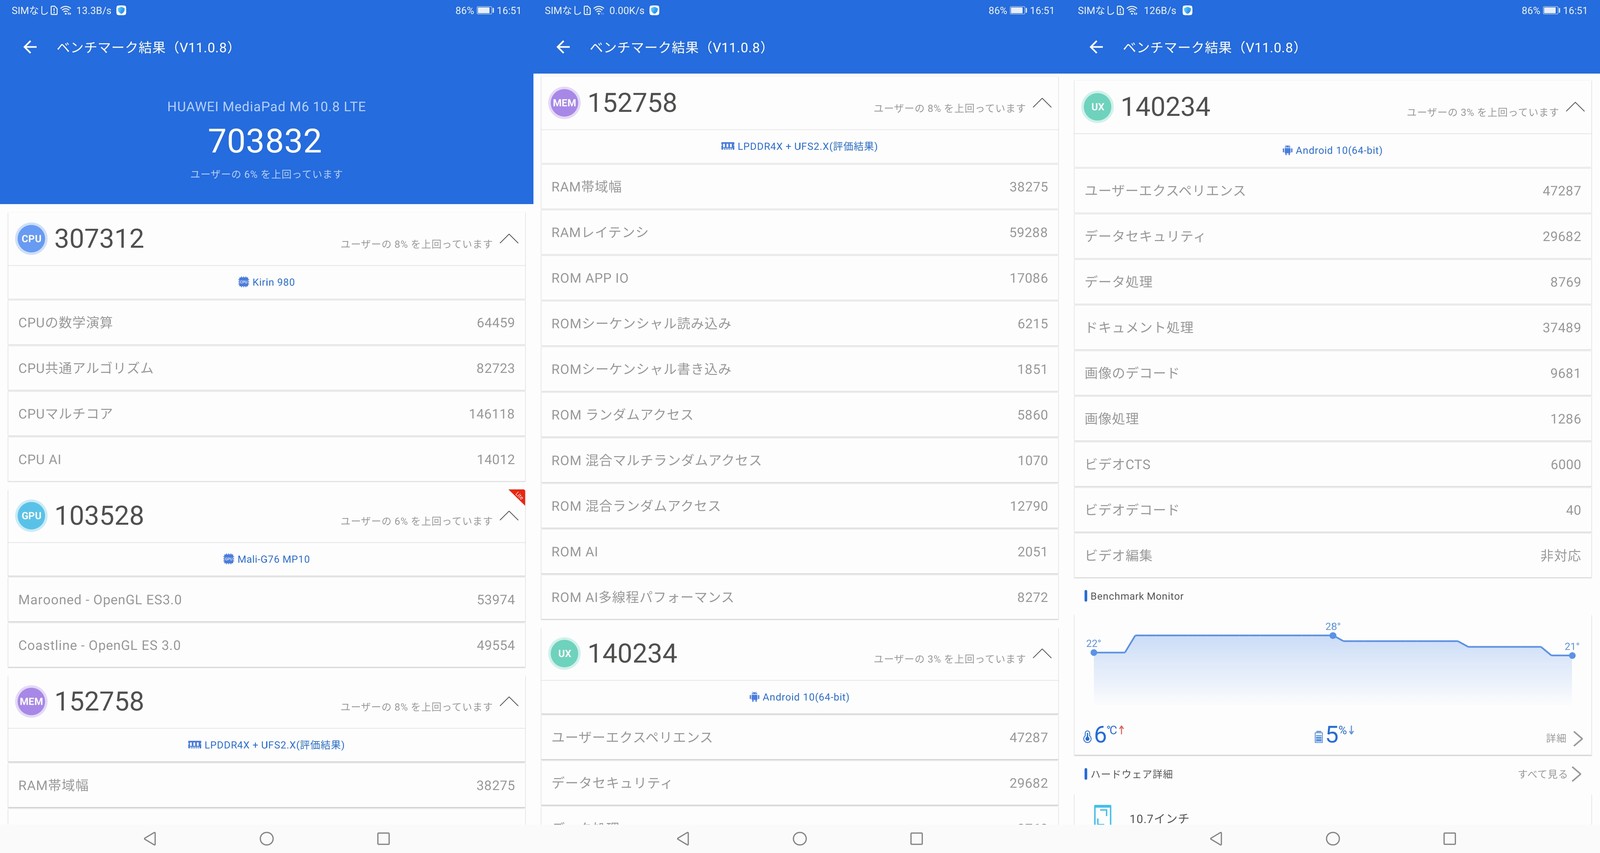Tap the battery icon showing 5%
The height and width of the screenshot is (853, 1600).
tap(1319, 737)
